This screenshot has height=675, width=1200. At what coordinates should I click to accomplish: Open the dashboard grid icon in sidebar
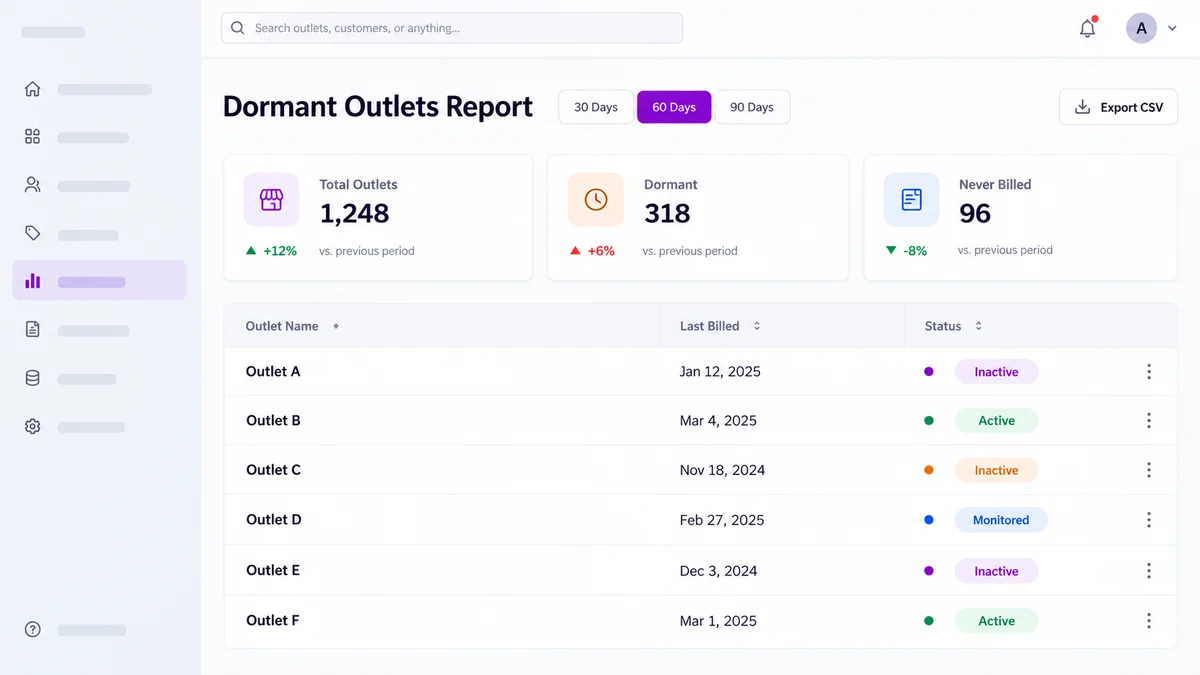(x=33, y=137)
